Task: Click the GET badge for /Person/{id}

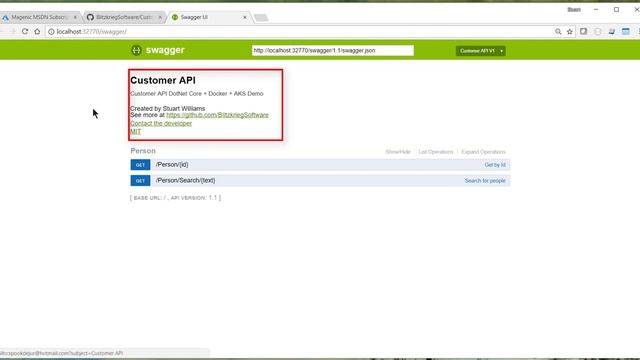Action: [x=140, y=165]
